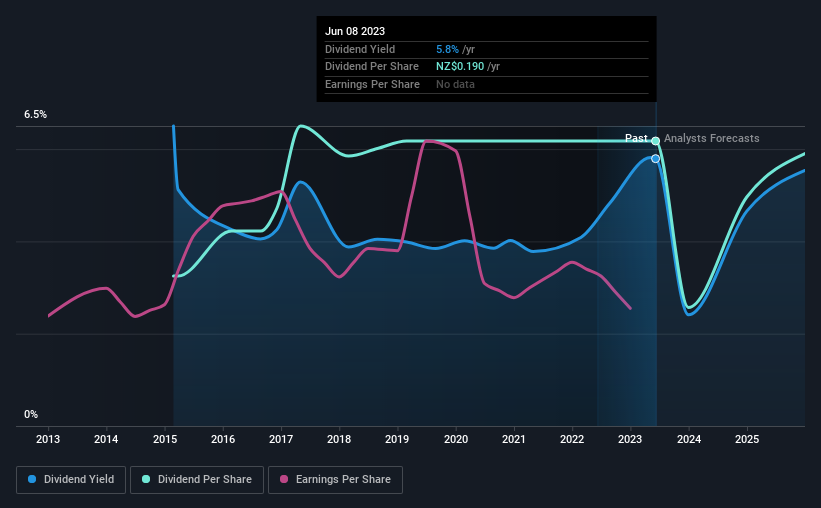Click the No data earnings value
This screenshot has height=508, width=821.
(456, 84)
